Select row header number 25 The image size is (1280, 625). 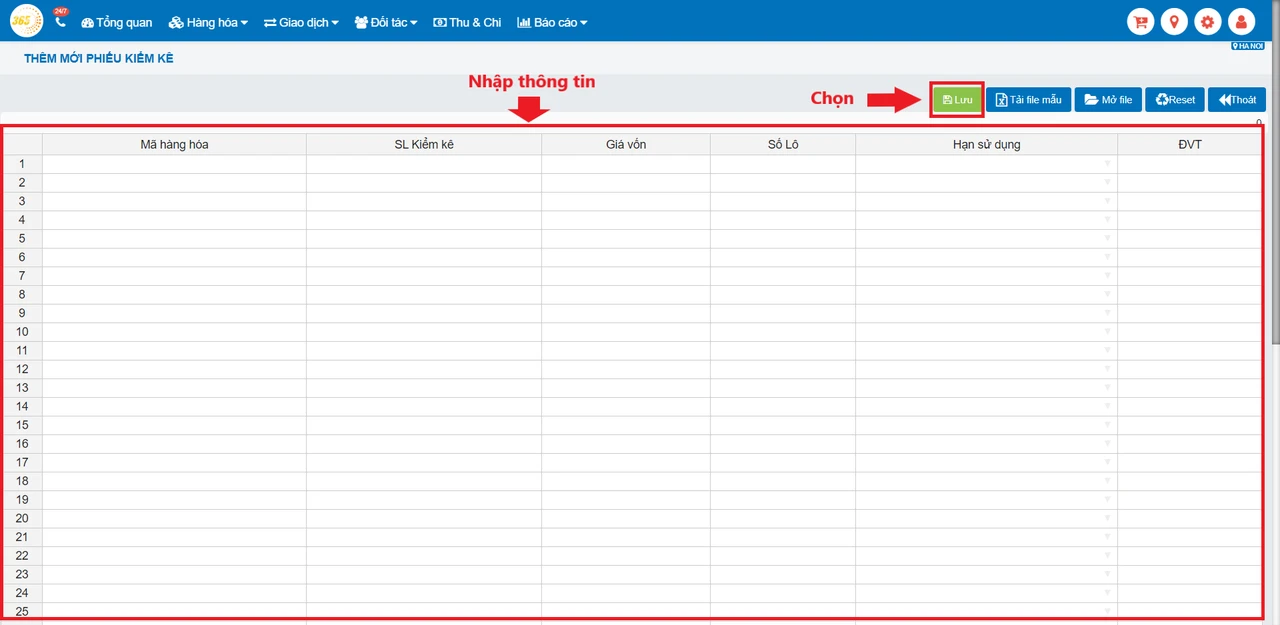click(22, 611)
